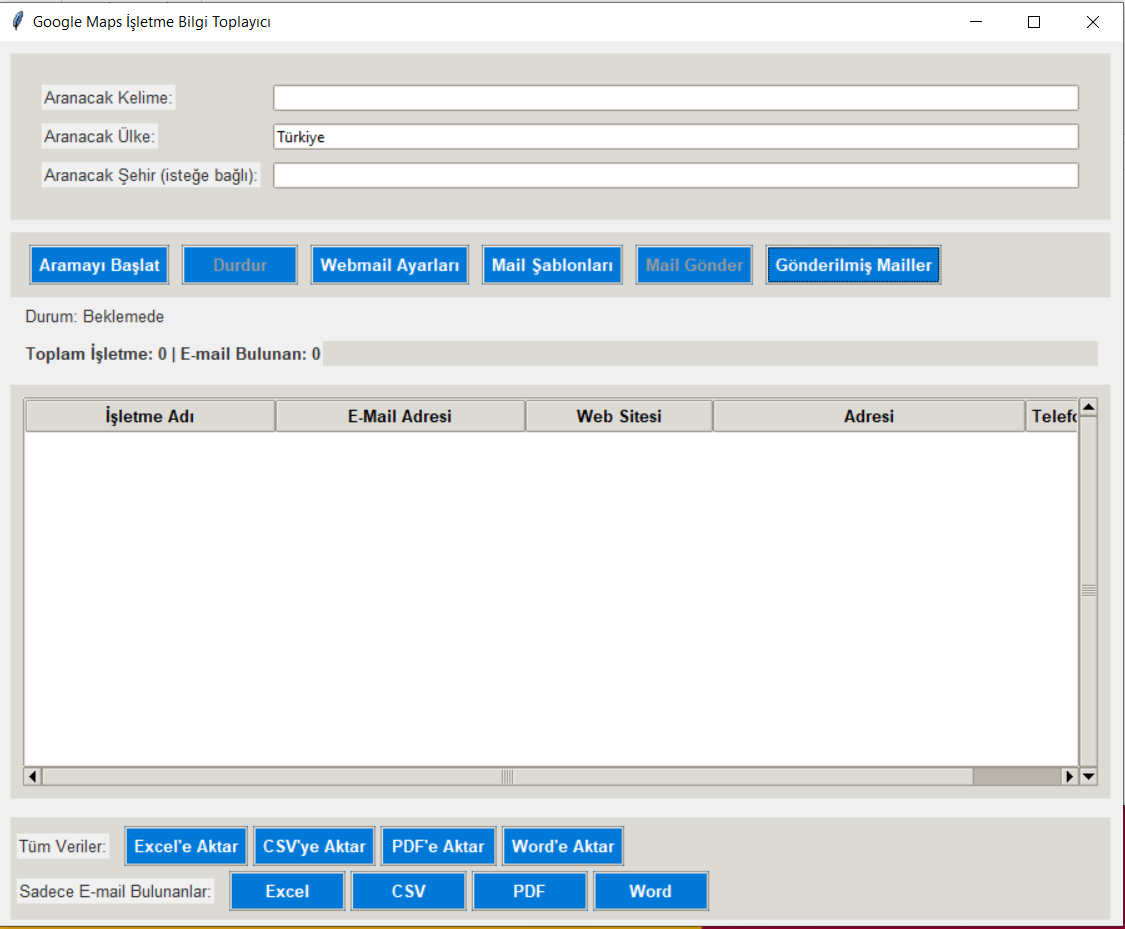Click the vertical scrollbar up arrow
This screenshot has width=1125, height=929.
pos(1088,407)
